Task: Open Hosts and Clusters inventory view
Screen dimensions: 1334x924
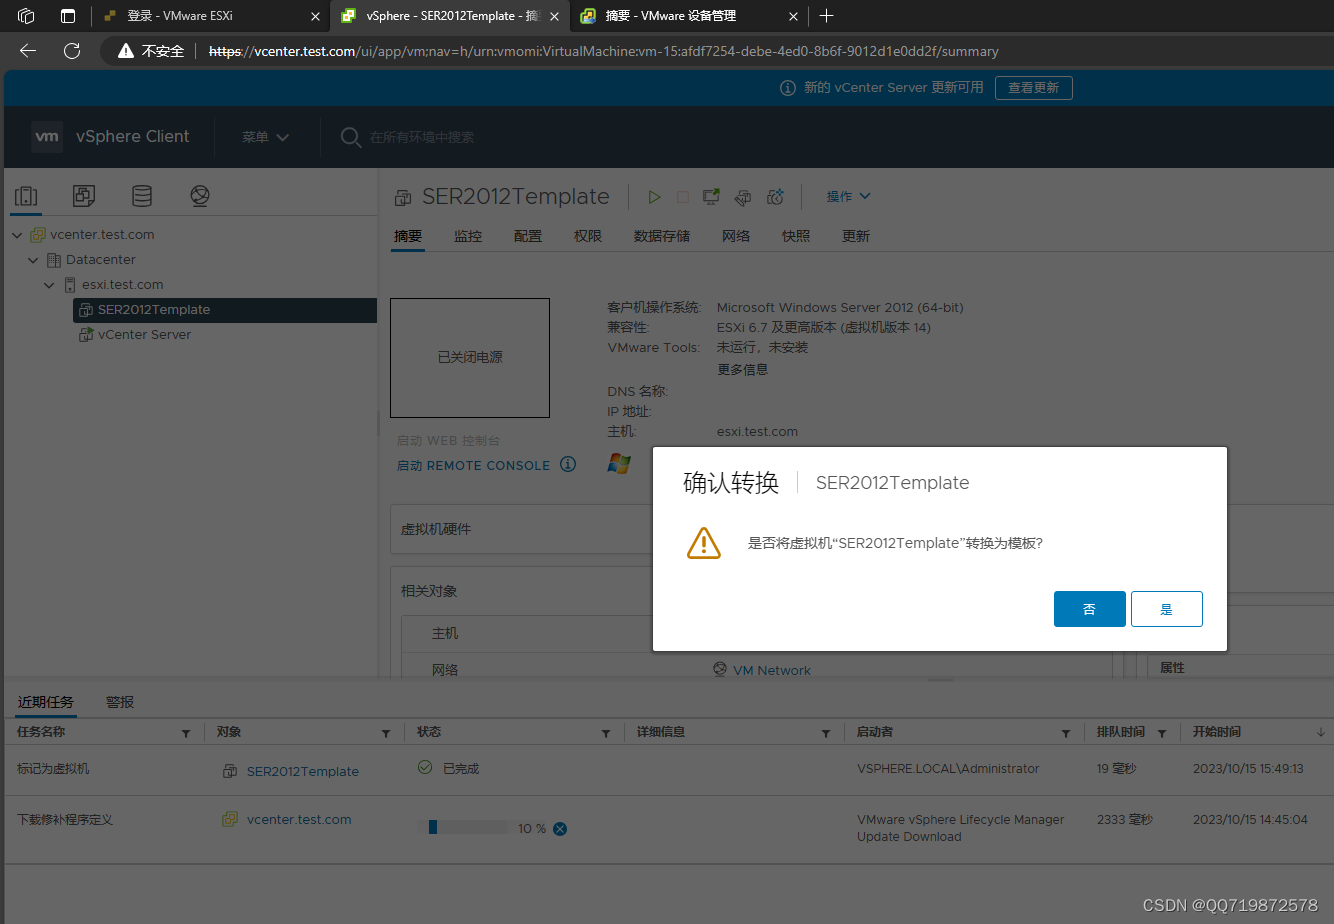Action: pos(26,196)
